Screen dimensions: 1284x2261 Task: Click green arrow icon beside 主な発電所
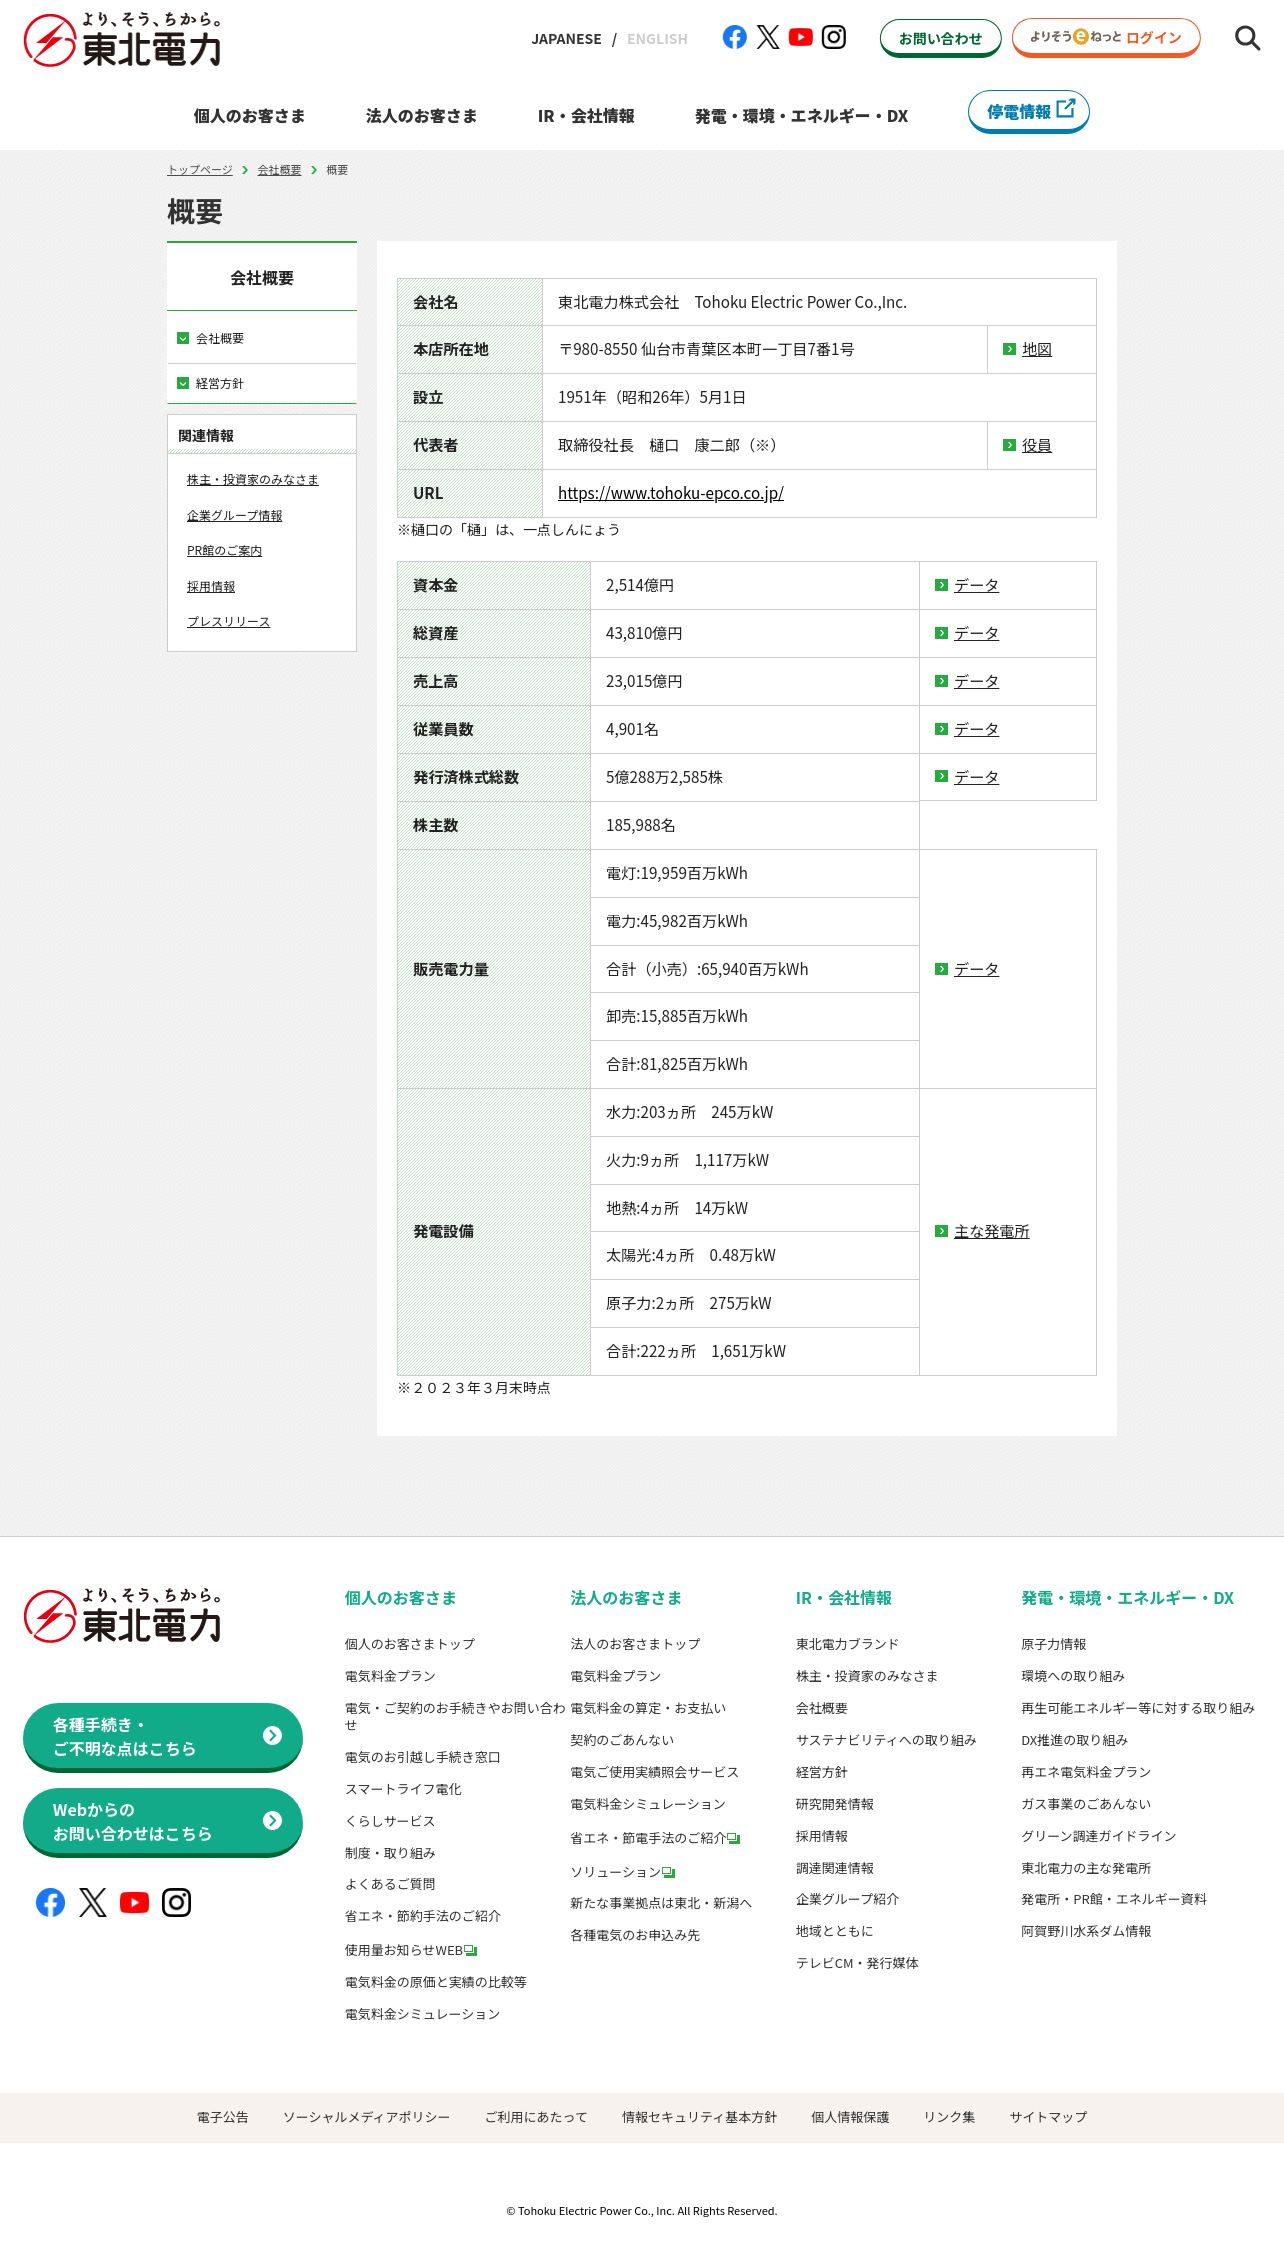(x=941, y=1231)
